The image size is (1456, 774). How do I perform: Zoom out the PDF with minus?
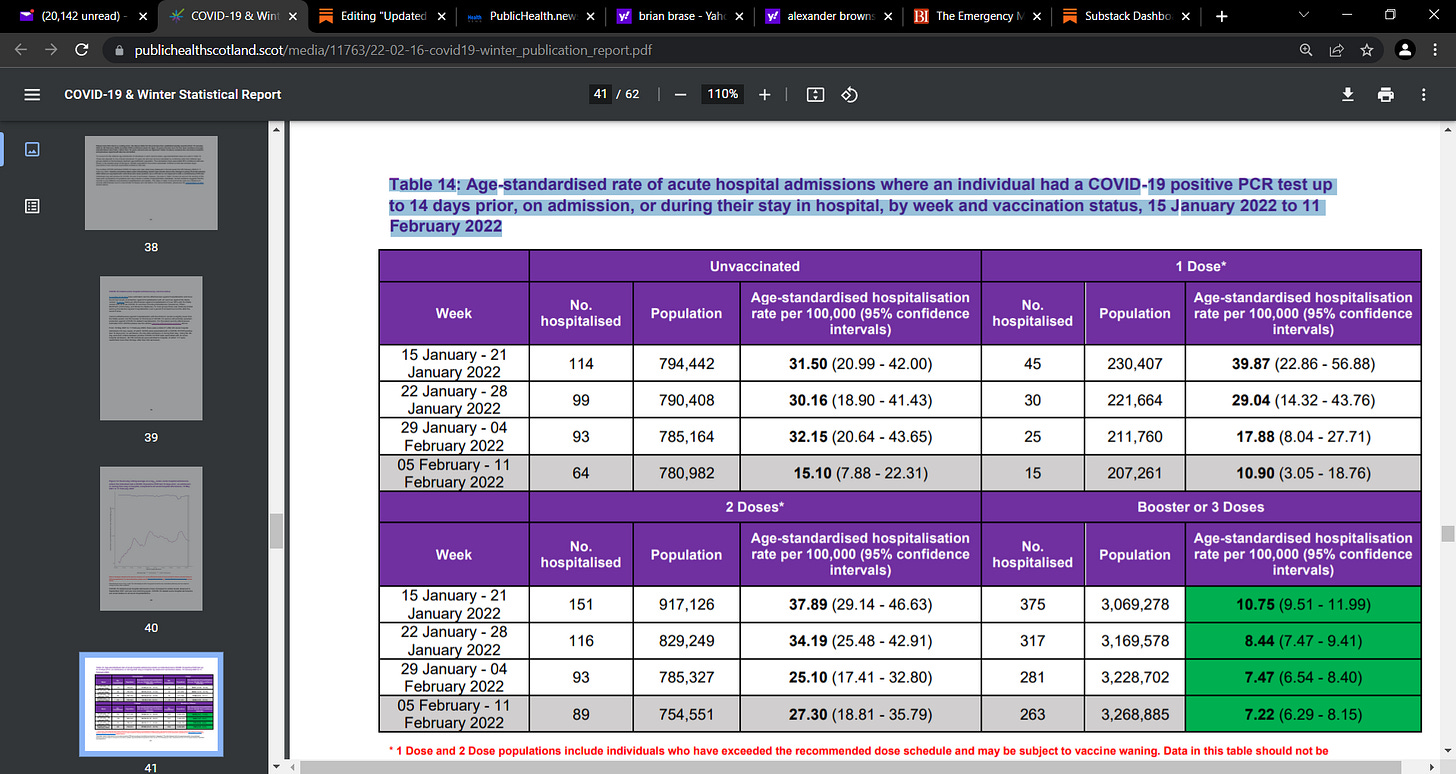[680, 94]
